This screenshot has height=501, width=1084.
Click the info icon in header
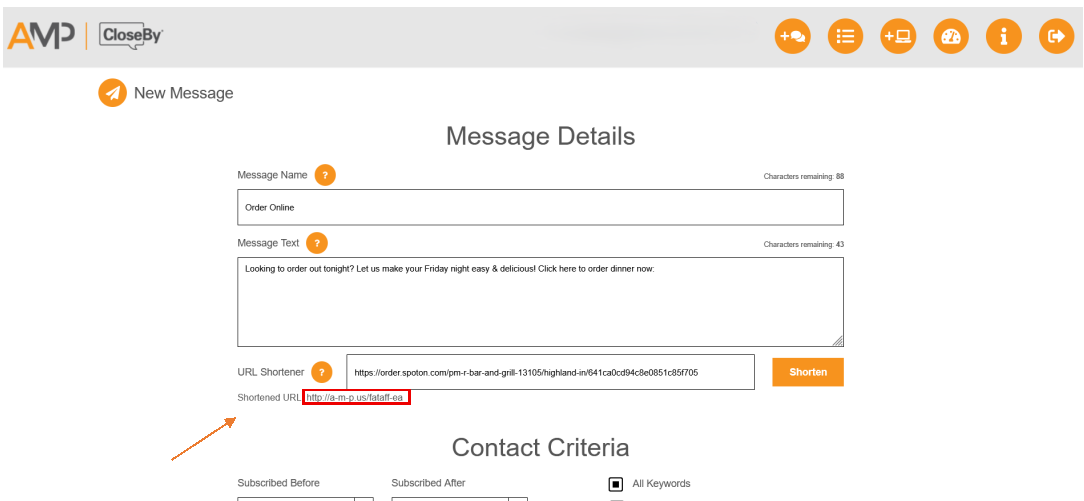[x=1003, y=37]
